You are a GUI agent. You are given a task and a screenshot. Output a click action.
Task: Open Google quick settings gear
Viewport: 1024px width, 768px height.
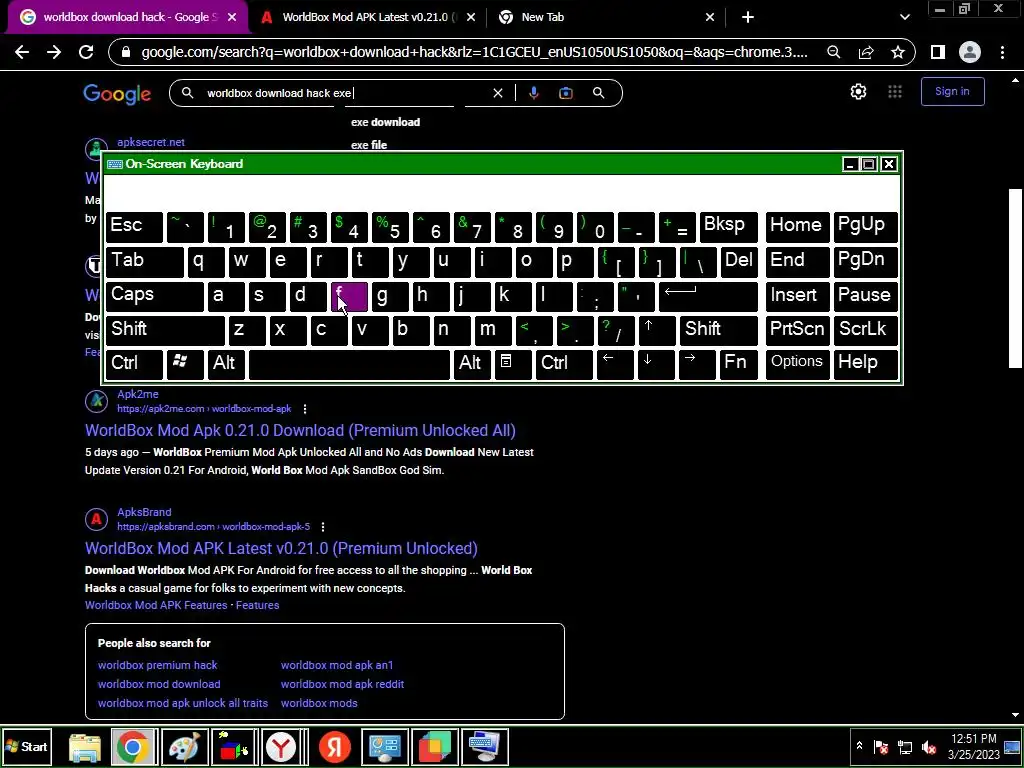pyautogui.click(x=858, y=91)
